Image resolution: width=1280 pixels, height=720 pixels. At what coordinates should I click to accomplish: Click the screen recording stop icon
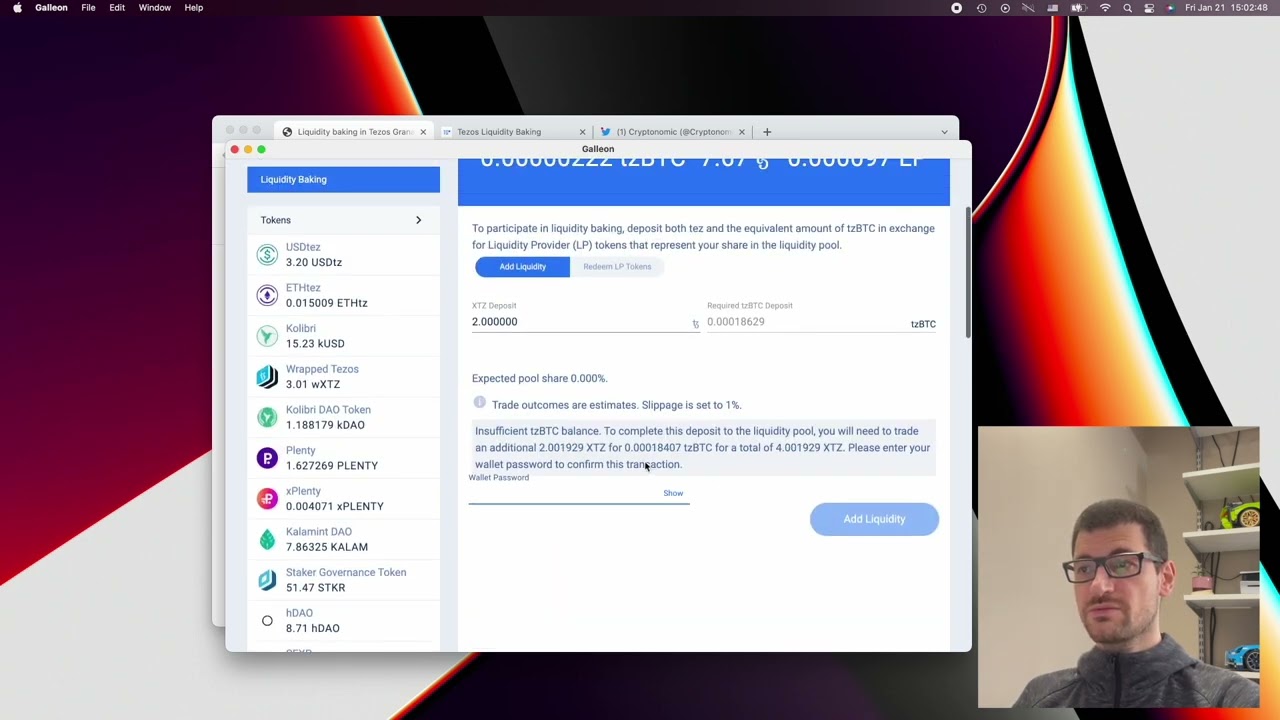(x=956, y=8)
